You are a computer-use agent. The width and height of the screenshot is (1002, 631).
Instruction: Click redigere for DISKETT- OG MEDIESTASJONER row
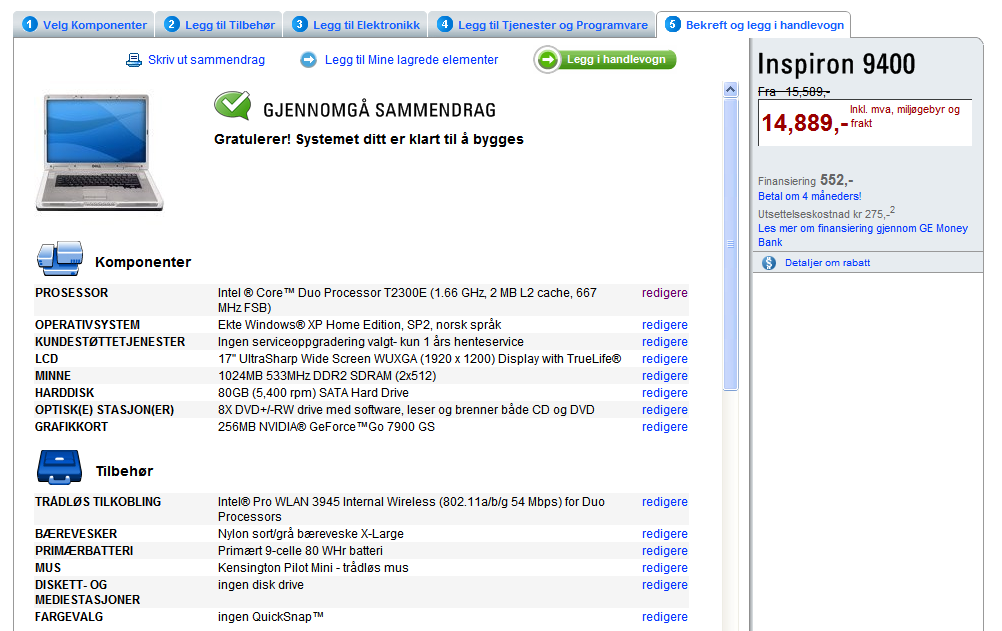click(665, 585)
